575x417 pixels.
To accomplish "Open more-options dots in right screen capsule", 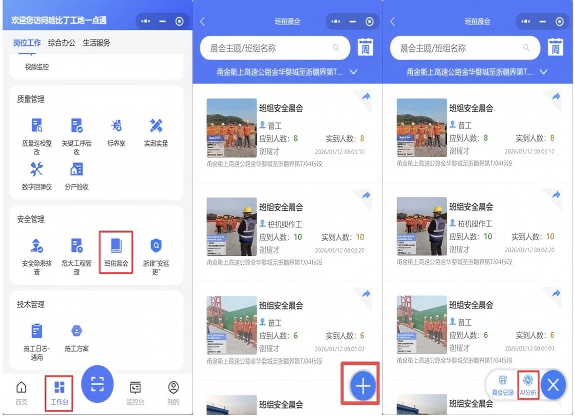I will tap(525, 21).
